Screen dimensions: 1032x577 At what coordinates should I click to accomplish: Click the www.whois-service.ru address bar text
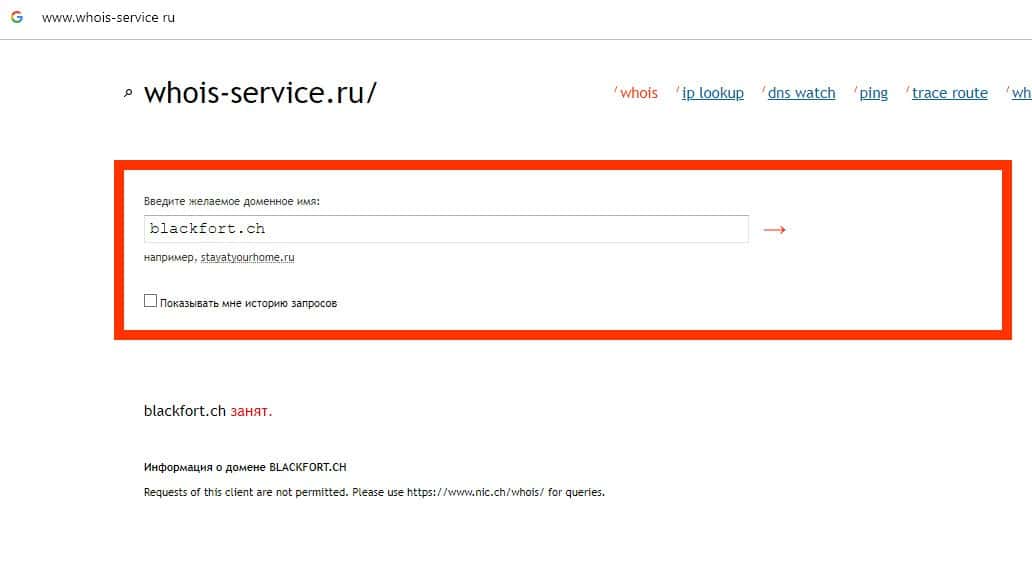point(108,18)
